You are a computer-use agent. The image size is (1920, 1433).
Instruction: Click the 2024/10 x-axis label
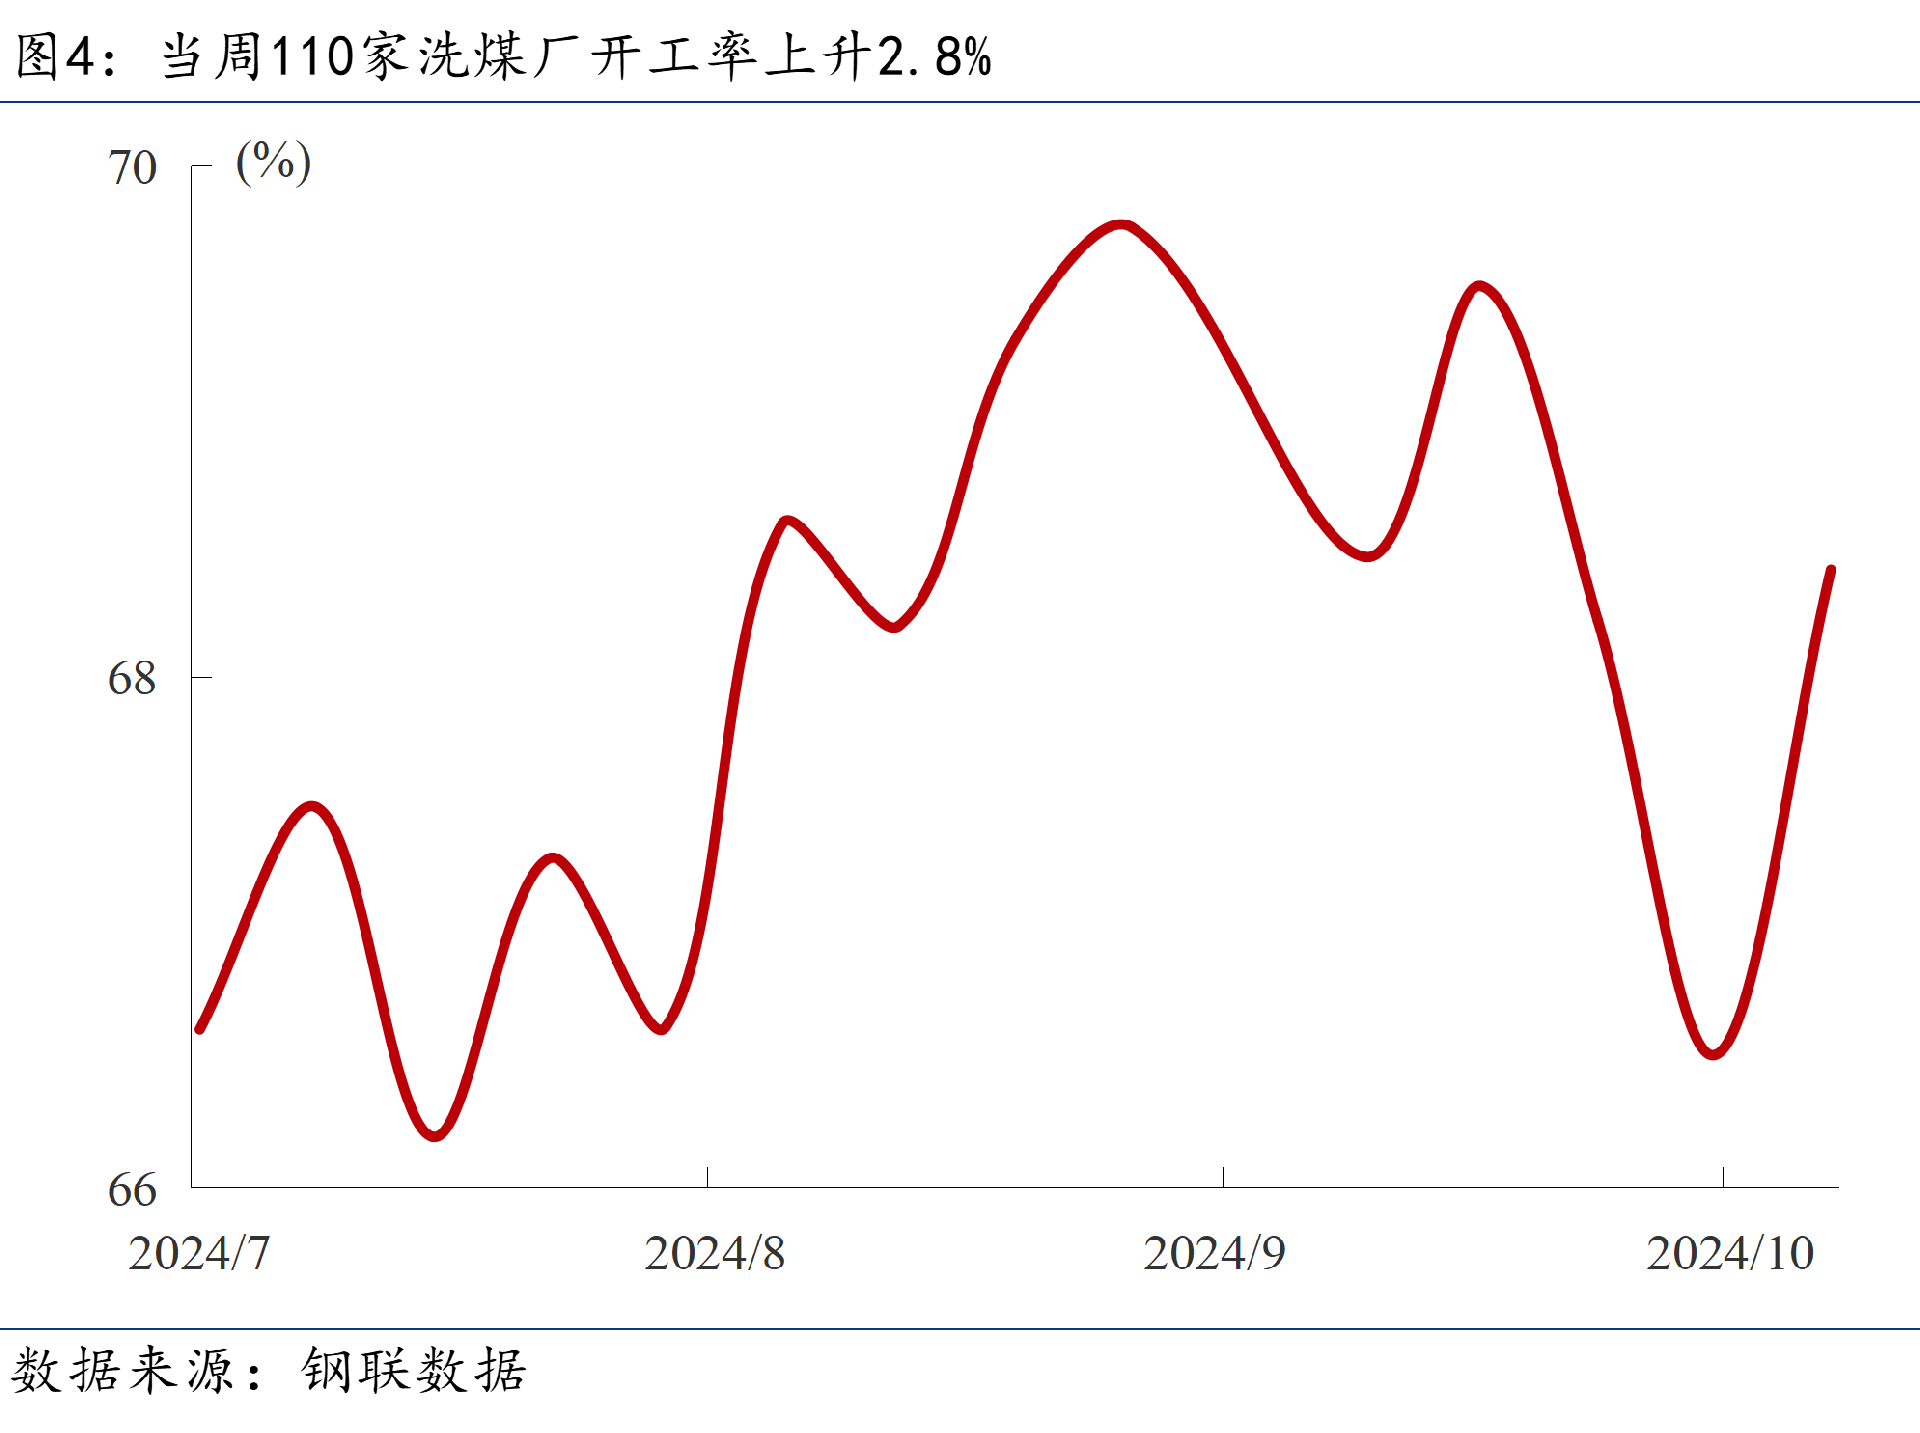1730,1253
